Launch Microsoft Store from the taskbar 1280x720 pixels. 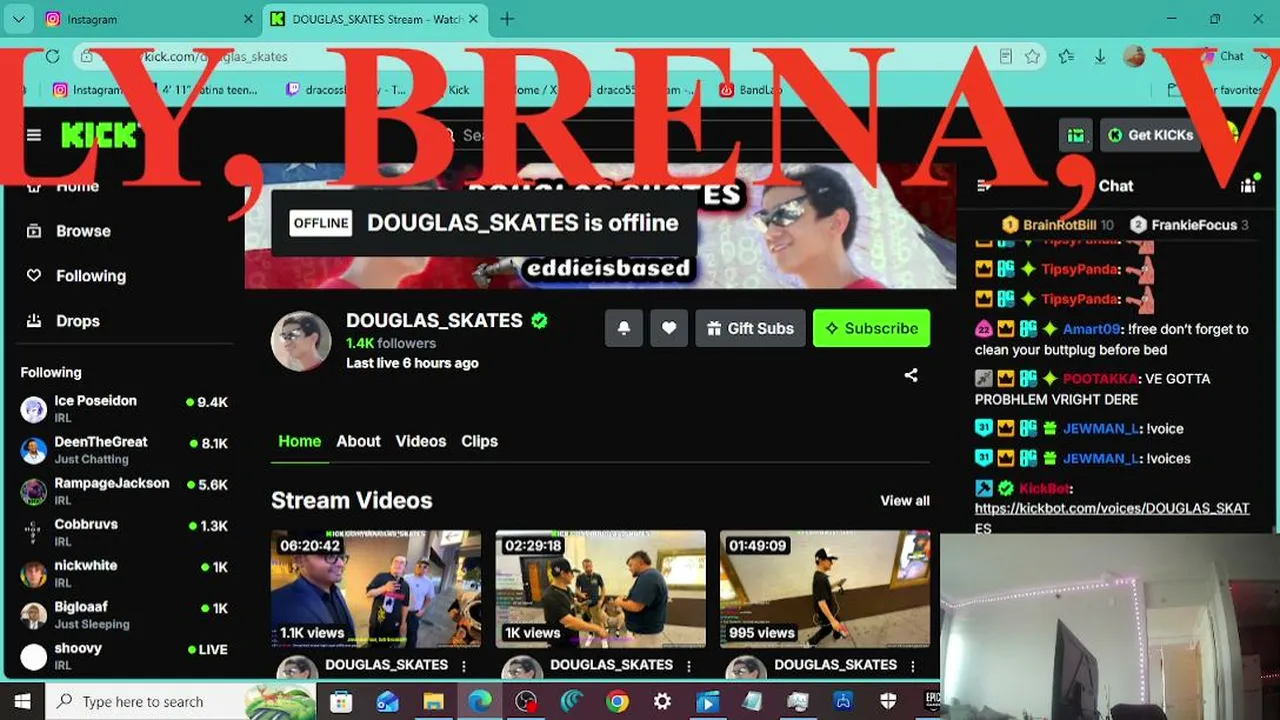tap(341, 702)
